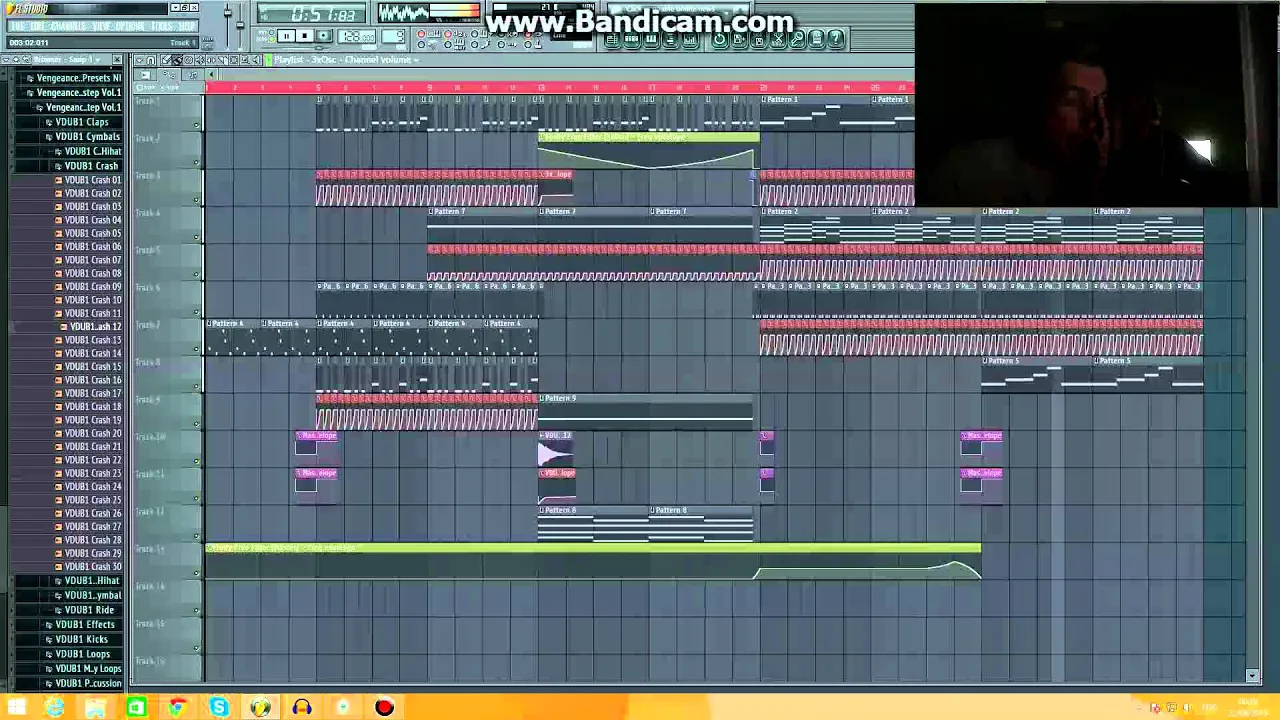Select the Pattern 9 clip in playlist
Screen dimensions: 1280x720
(645, 411)
